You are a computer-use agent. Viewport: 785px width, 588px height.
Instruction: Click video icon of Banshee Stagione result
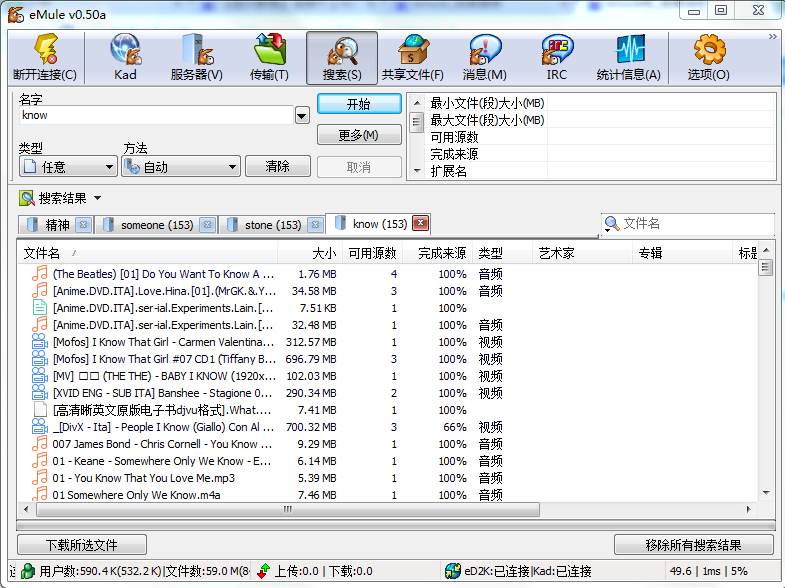[x=40, y=392]
